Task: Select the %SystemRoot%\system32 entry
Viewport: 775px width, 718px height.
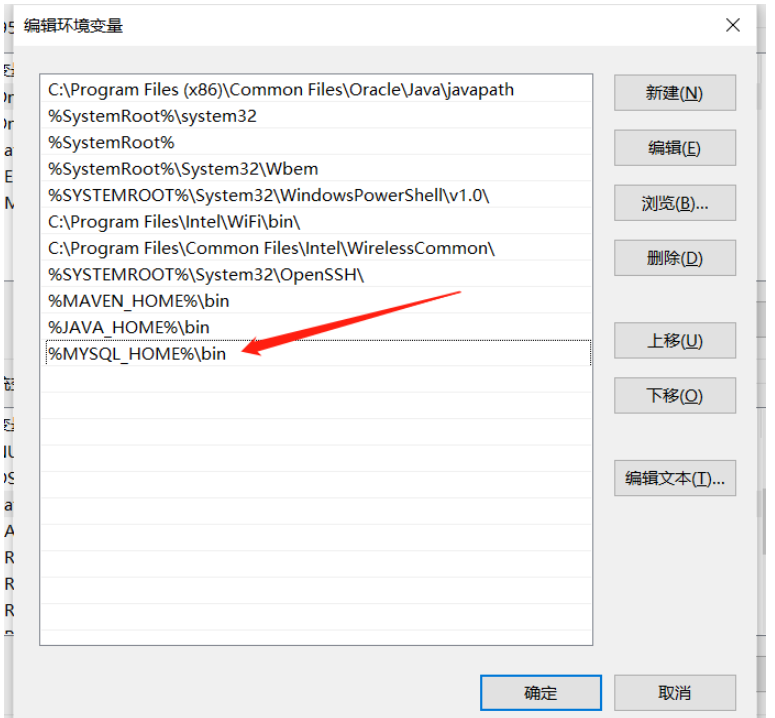Action: coord(316,116)
